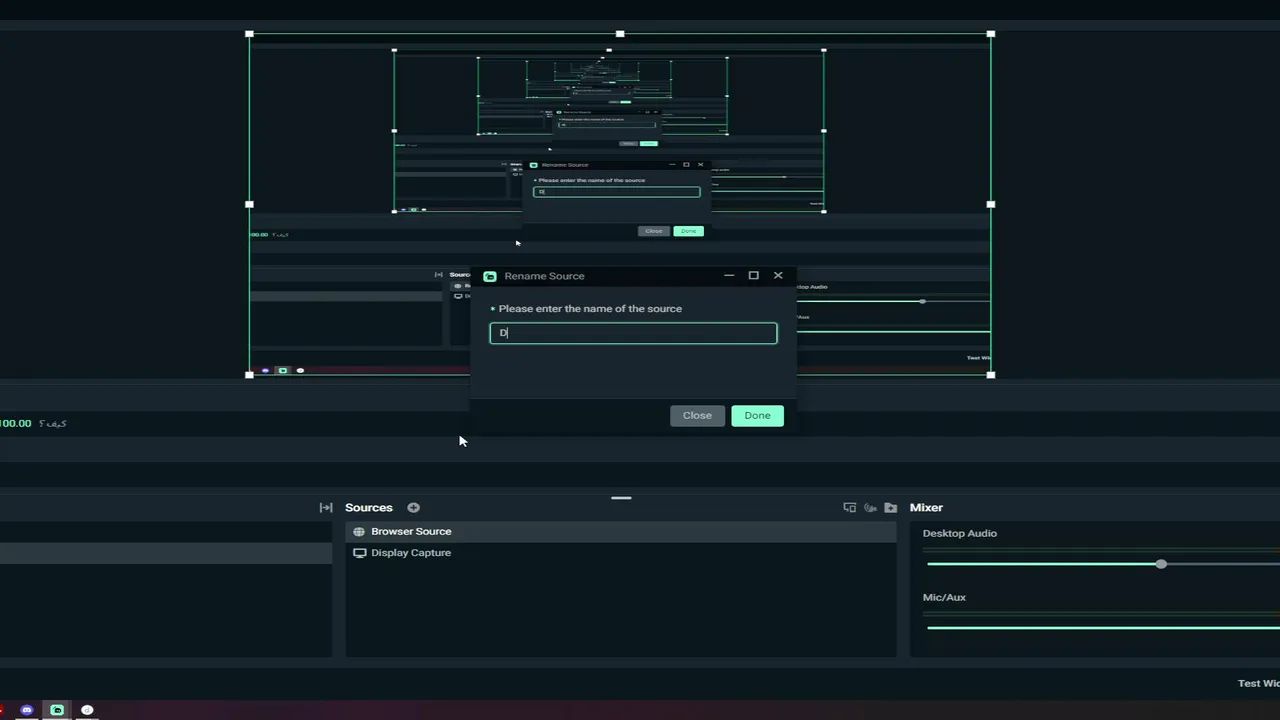Click the panel resize handle above Sources
This screenshot has height=720, width=1280.
click(x=621, y=497)
